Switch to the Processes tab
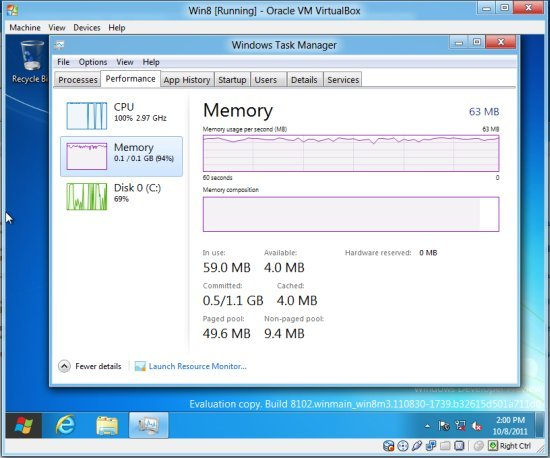550x458 pixels. pos(78,80)
